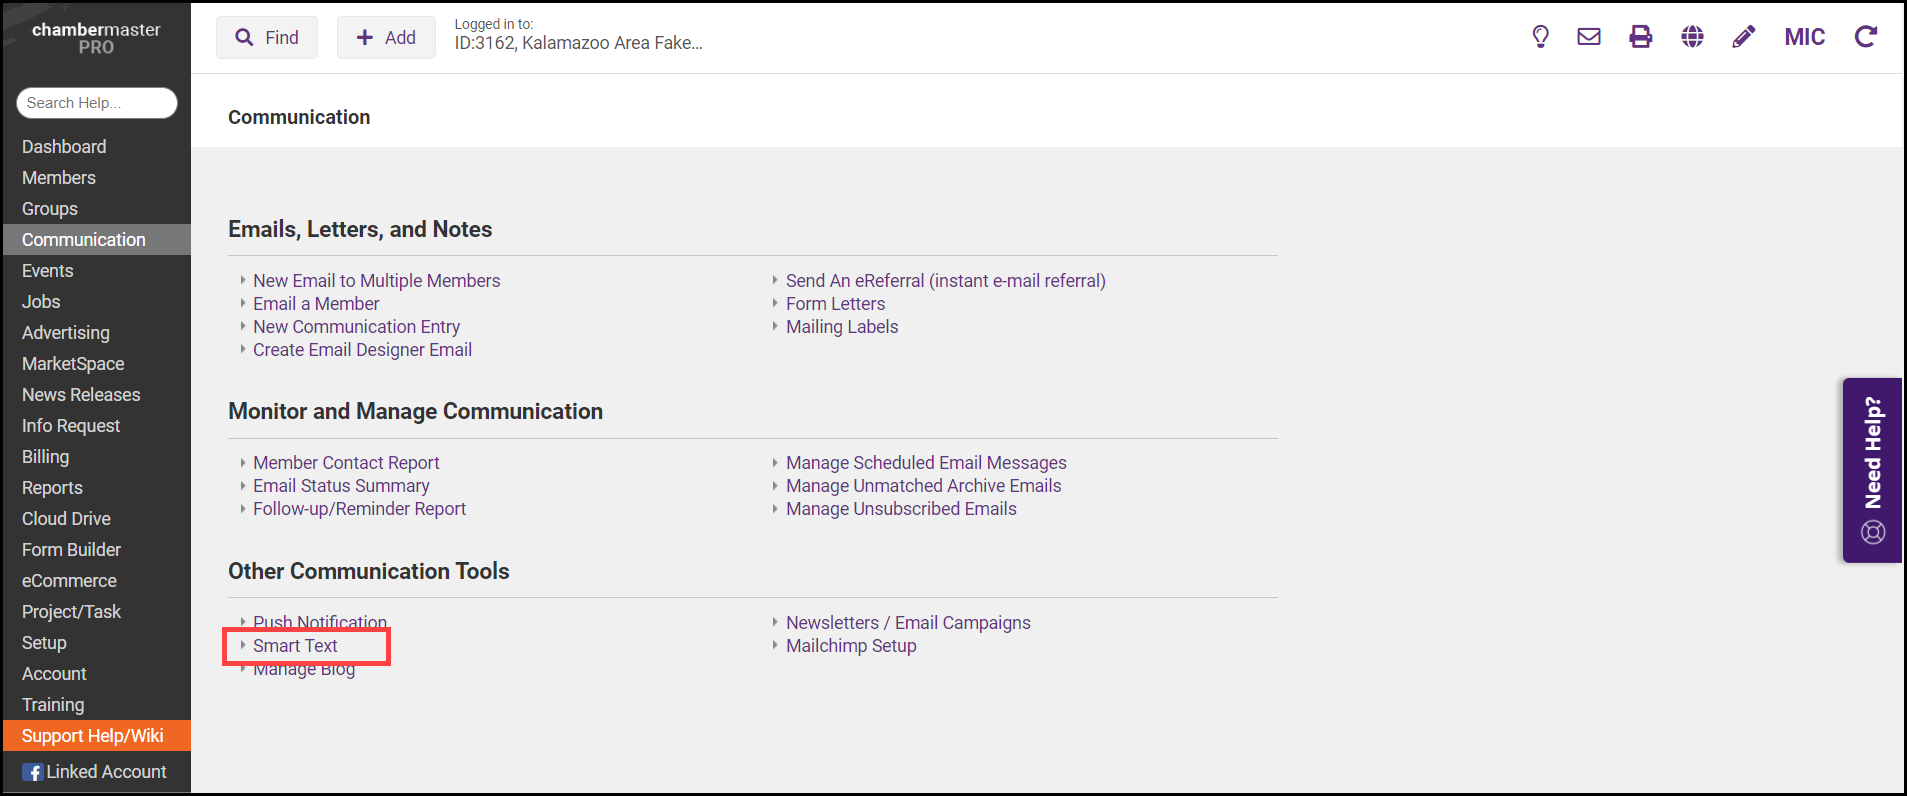Open the MIC link in header

point(1804,37)
